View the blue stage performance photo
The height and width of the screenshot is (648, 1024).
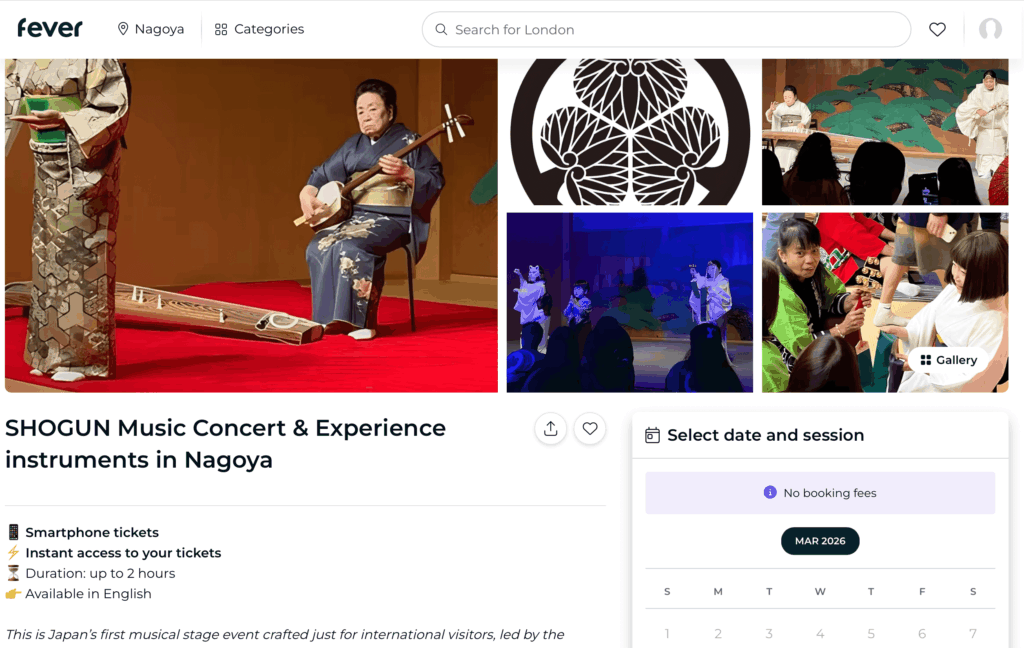tap(630, 302)
